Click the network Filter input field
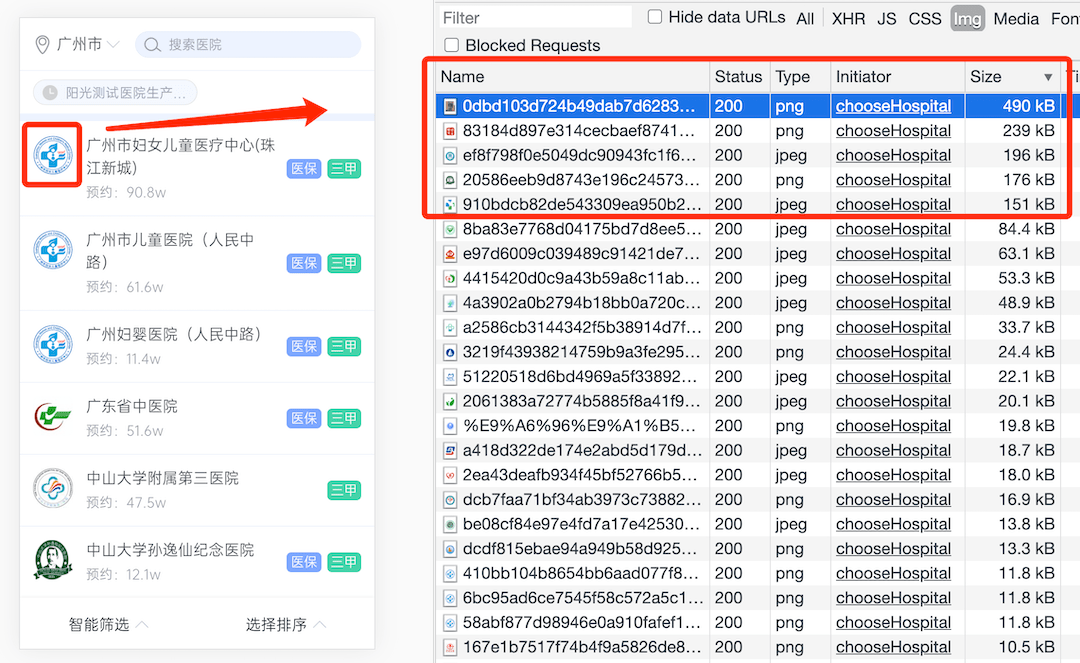 point(536,18)
